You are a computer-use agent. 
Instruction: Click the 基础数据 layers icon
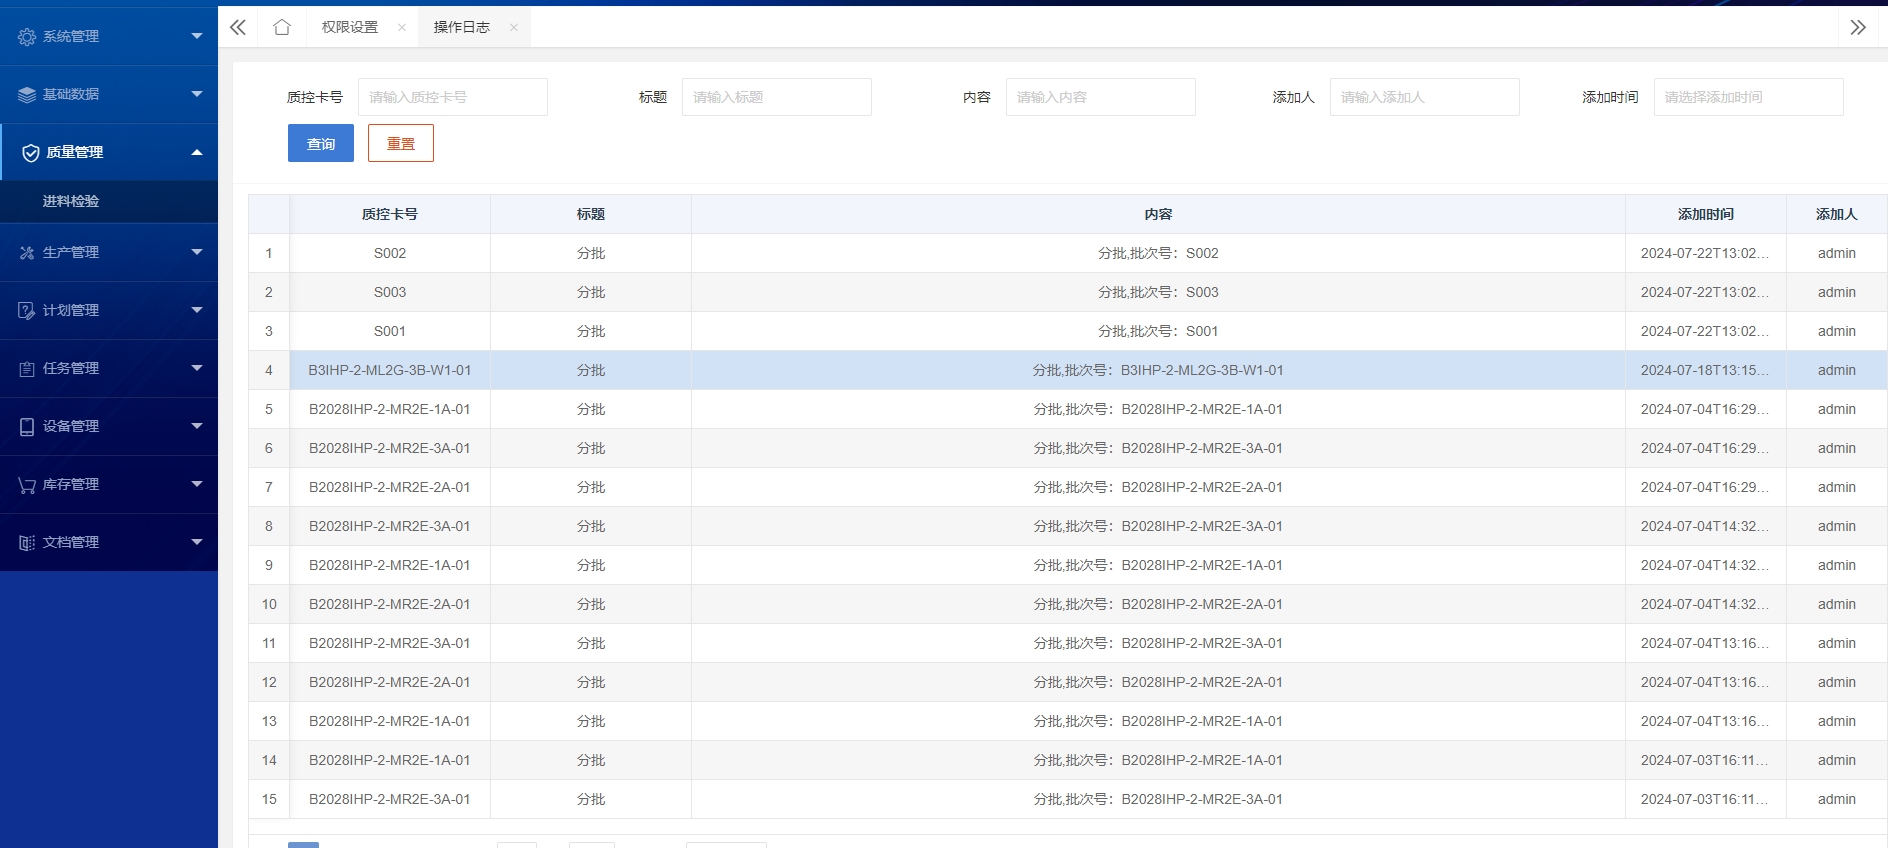pos(27,95)
